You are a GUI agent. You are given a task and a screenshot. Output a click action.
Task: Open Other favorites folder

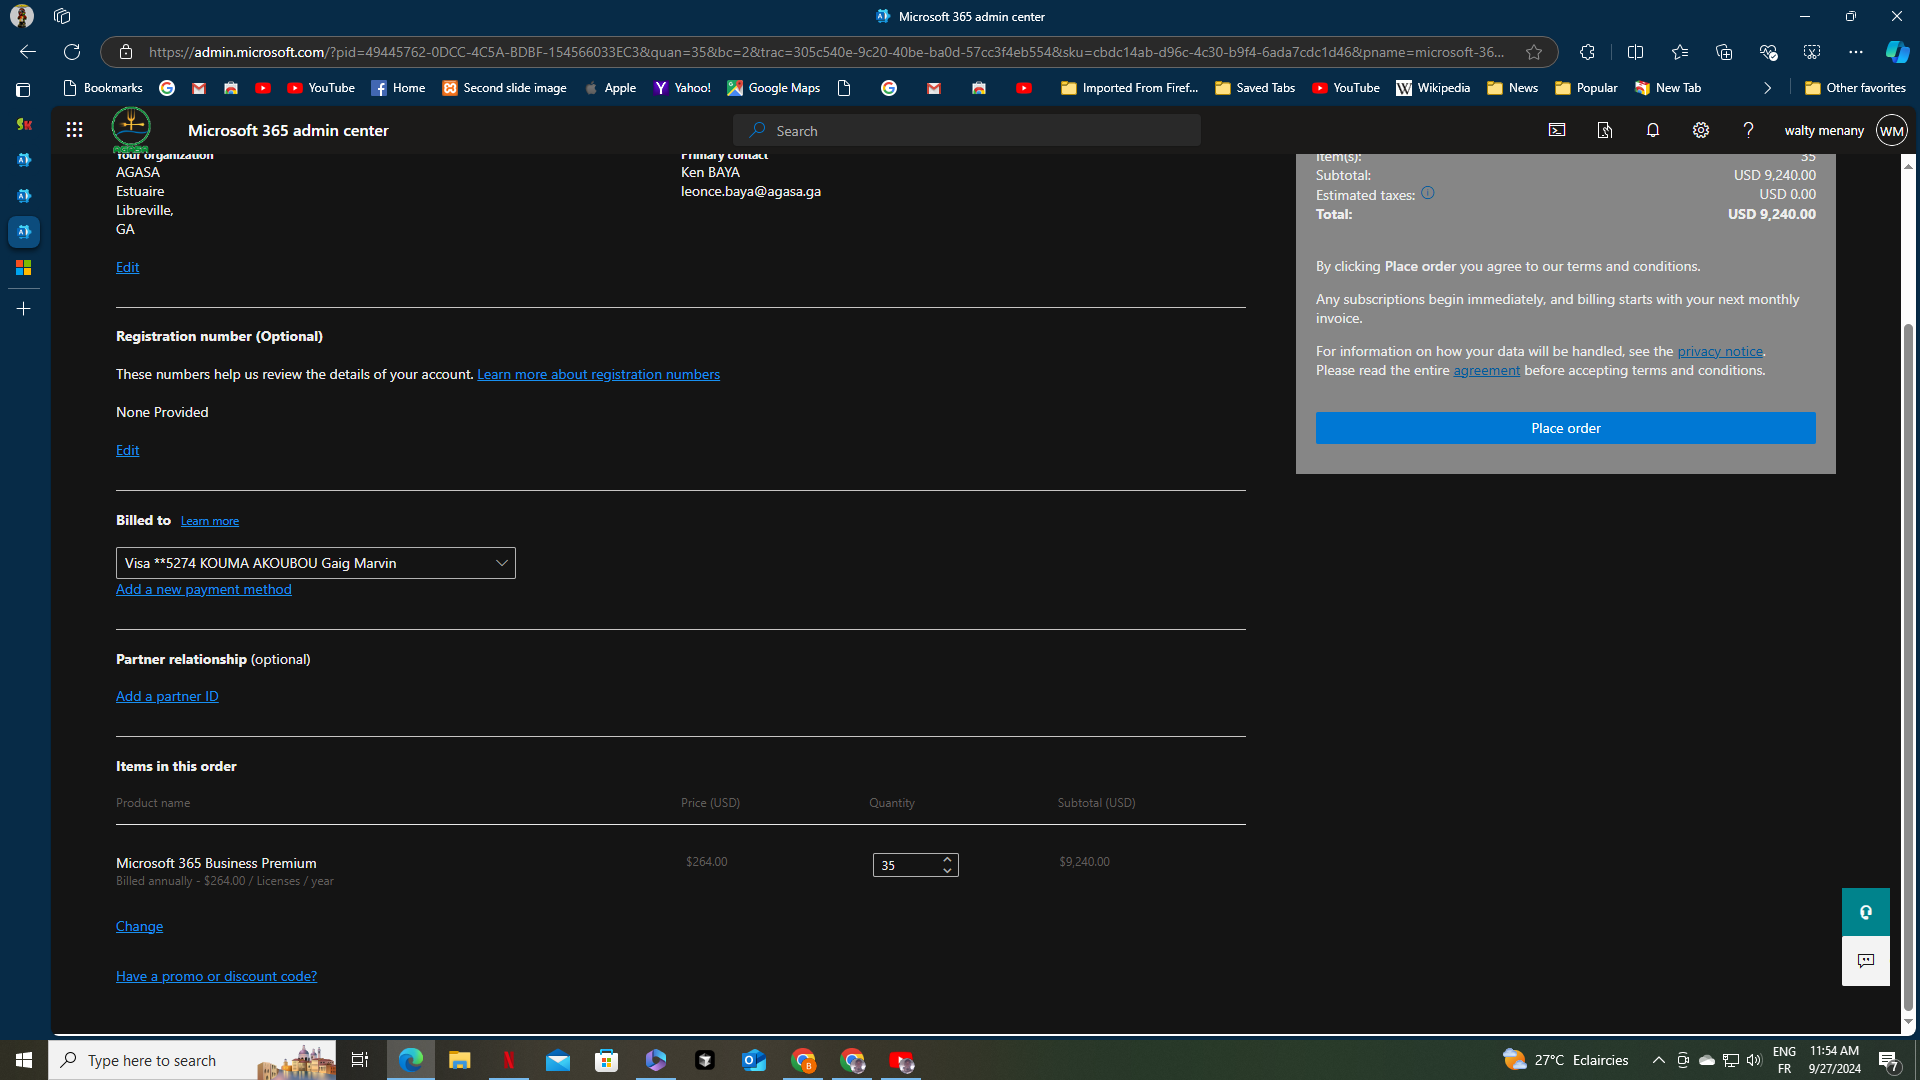1855,88
